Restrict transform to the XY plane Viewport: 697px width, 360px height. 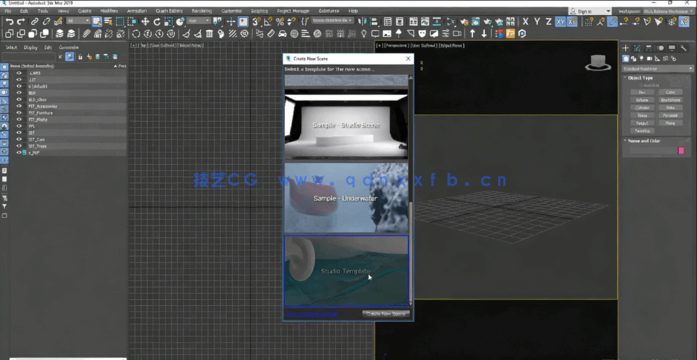(x=561, y=21)
